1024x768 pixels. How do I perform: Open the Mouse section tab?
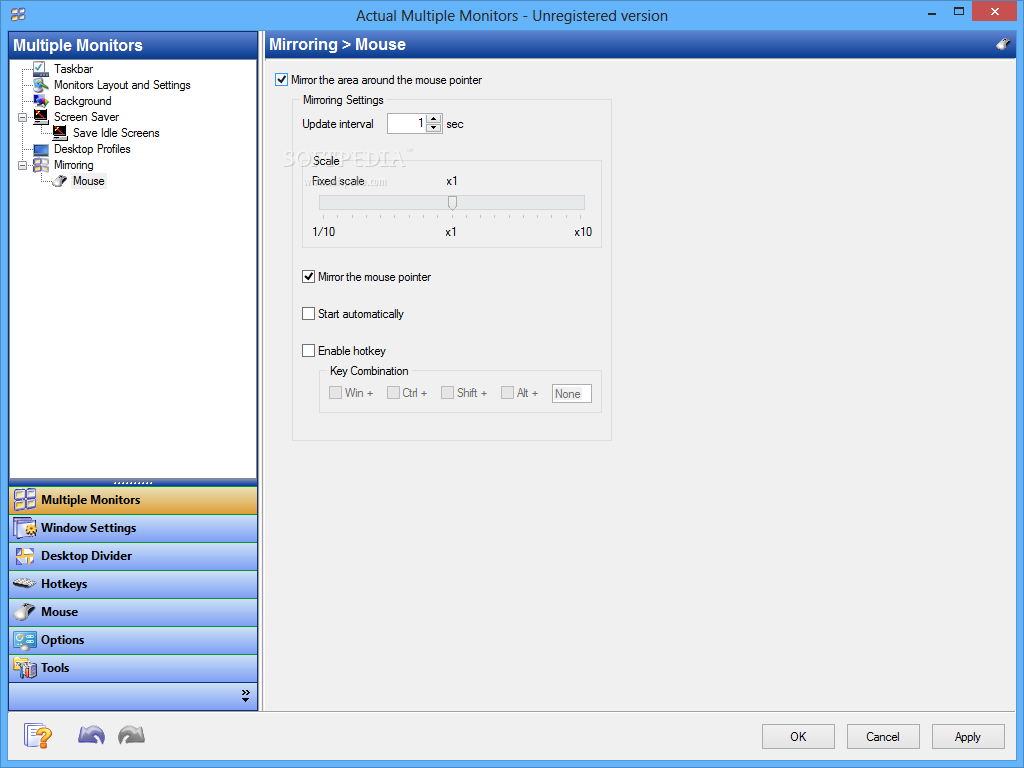[x=133, y=612]
